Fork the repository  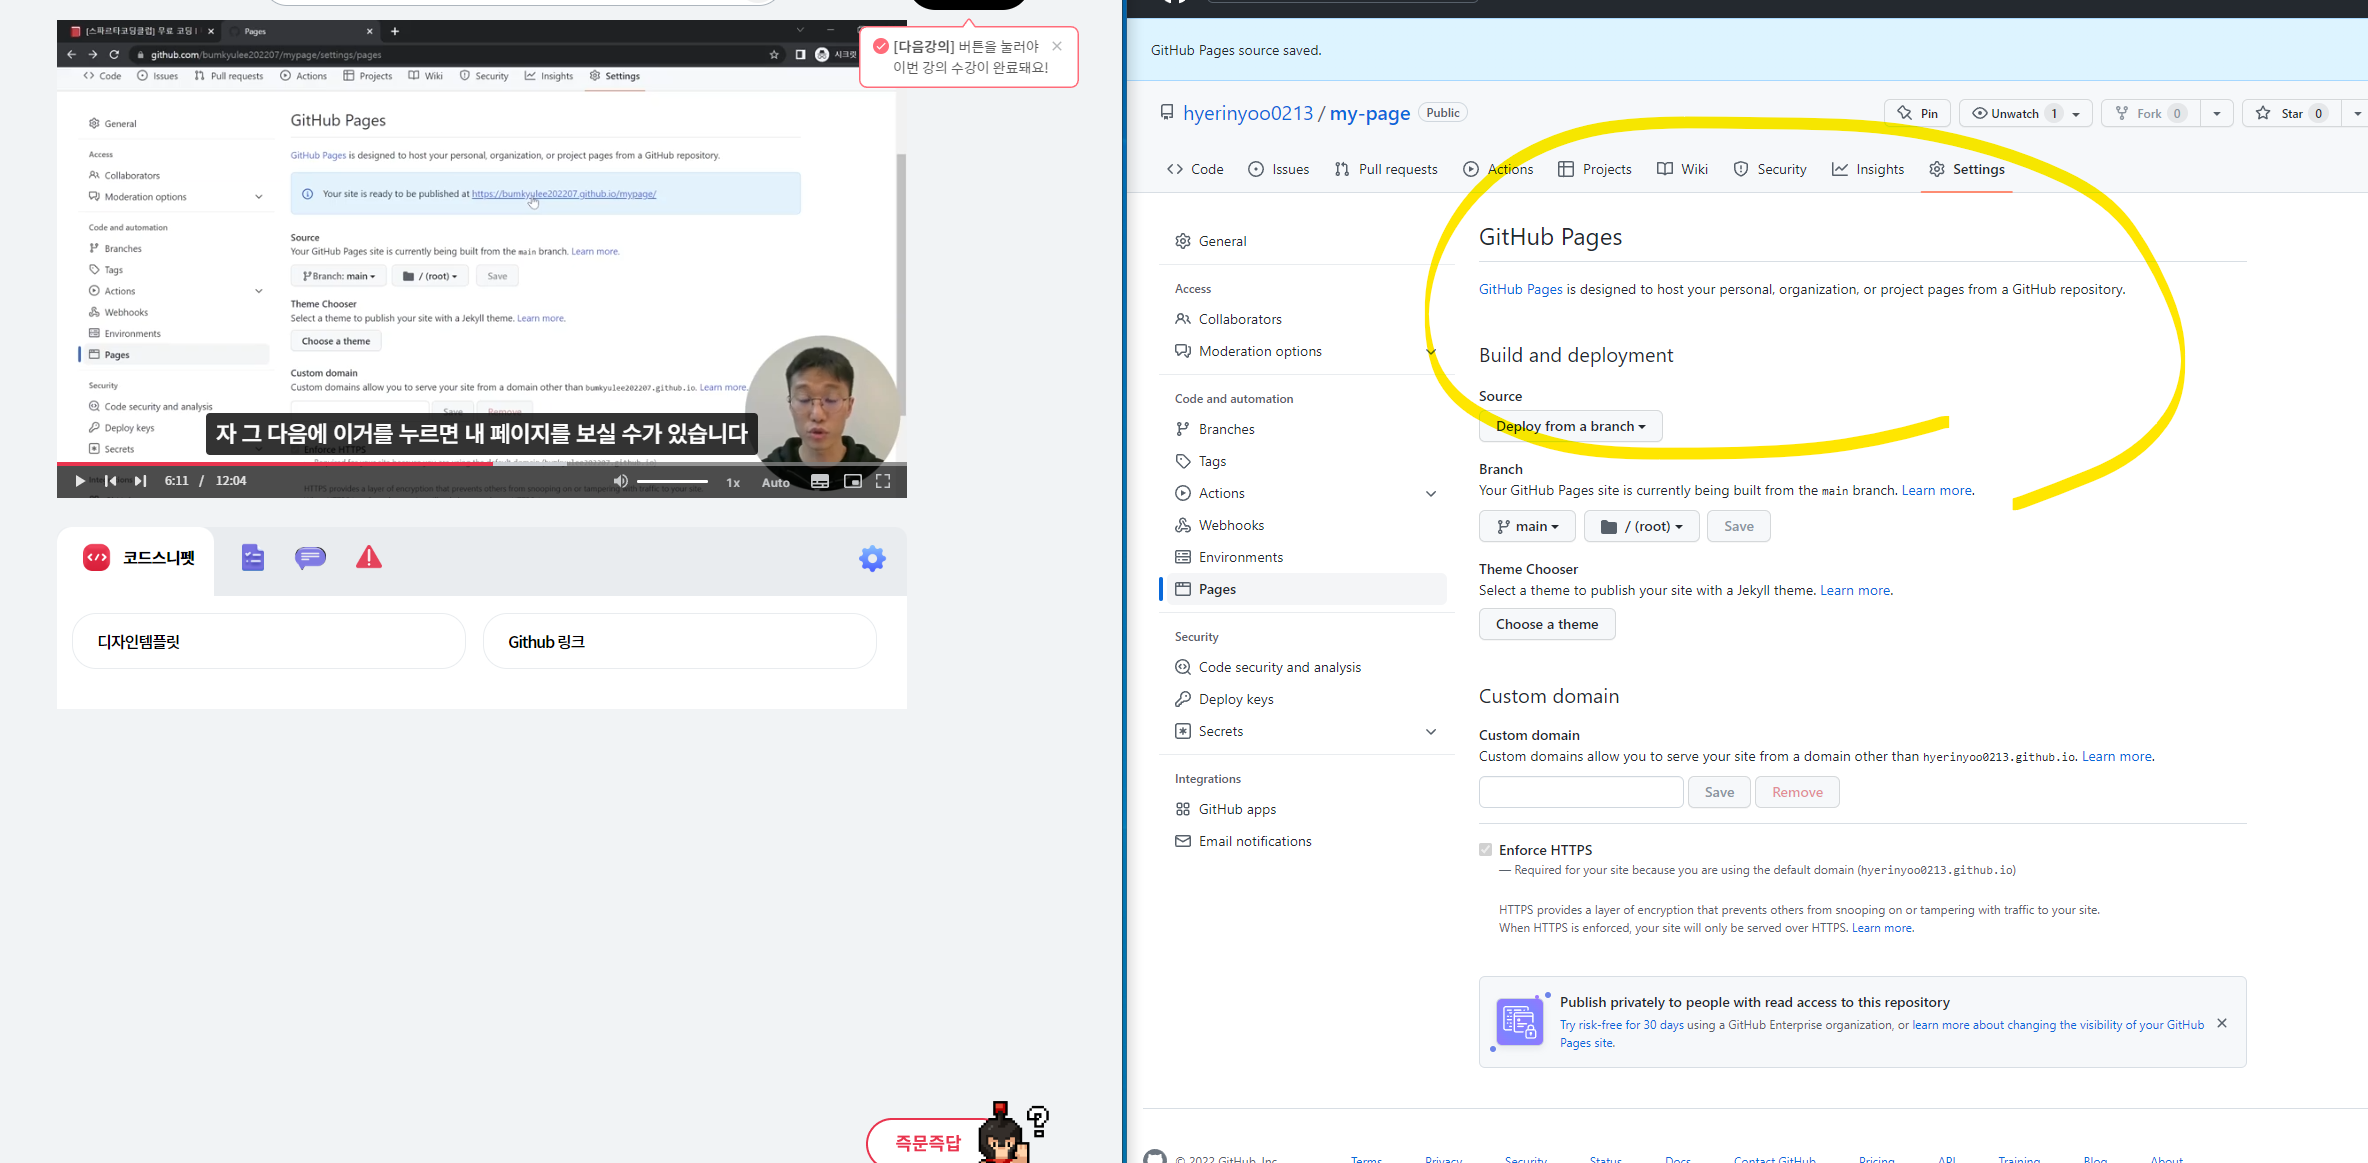(x=2152, y=113)
